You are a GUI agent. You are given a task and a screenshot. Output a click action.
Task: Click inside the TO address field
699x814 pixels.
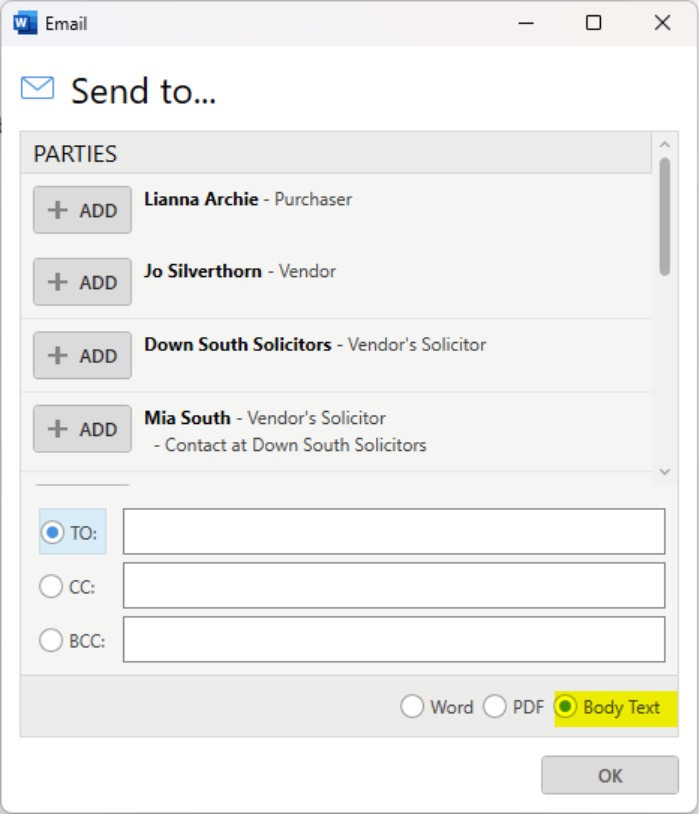pos(393,531)
